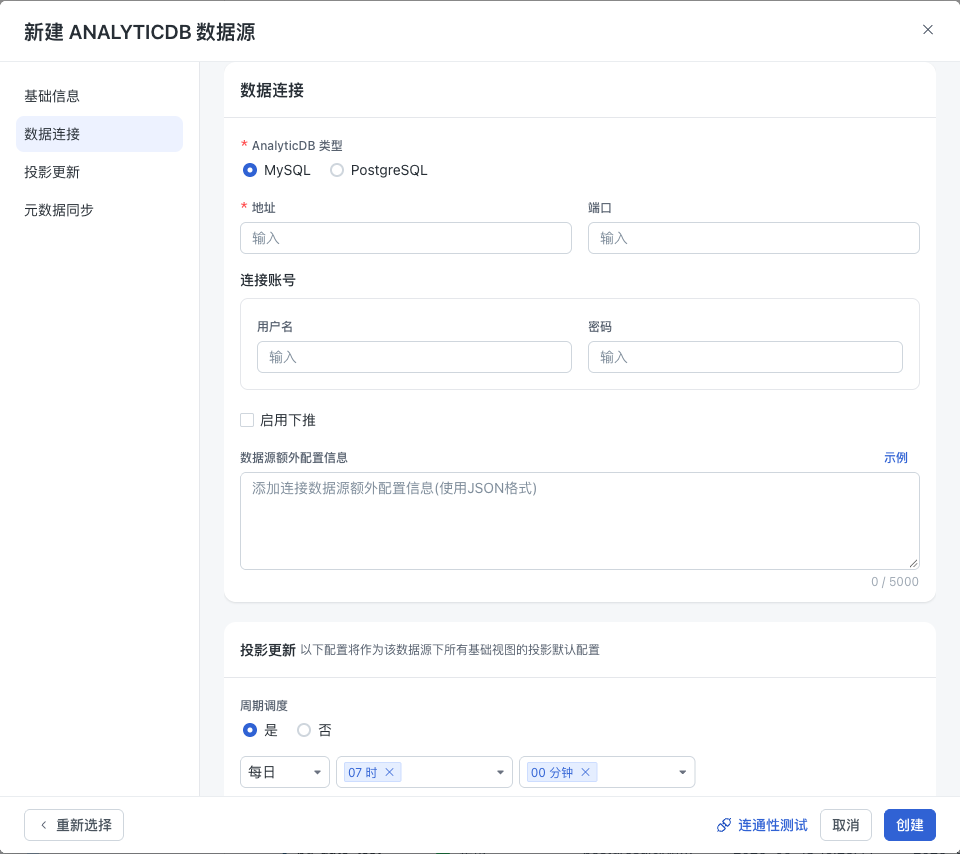Open the 基础信息 section
The width and height of the screenshot is (960, 854).
(x=52, y=96)
